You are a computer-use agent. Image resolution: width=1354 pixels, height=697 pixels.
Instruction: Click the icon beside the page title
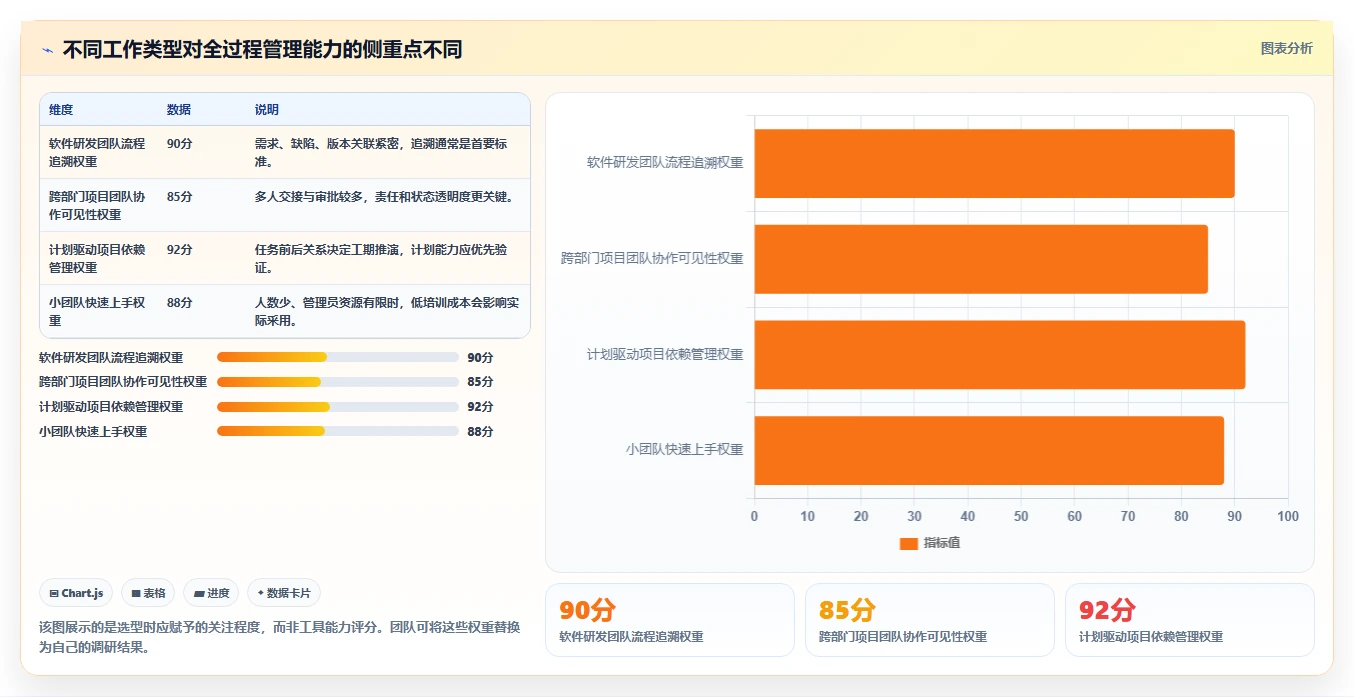click(47, 50)
